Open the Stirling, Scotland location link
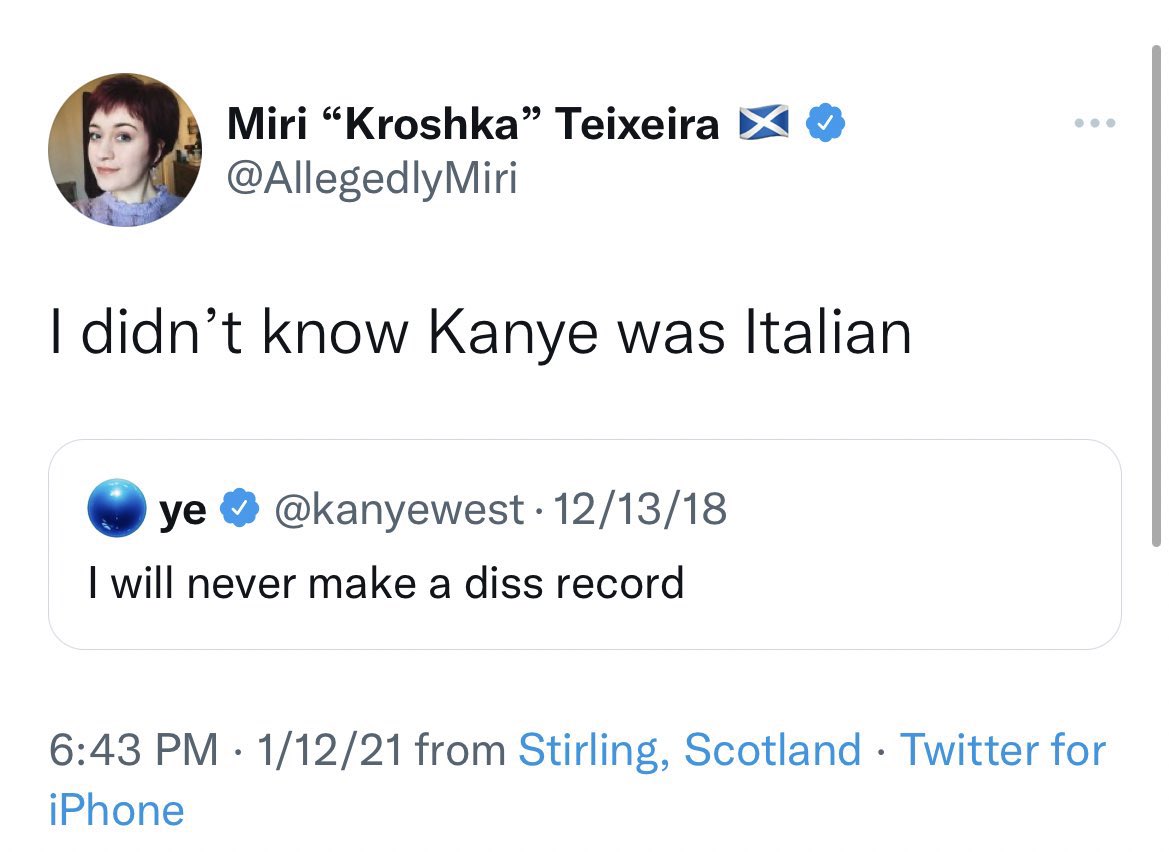1169x852 pixels. 690,750
